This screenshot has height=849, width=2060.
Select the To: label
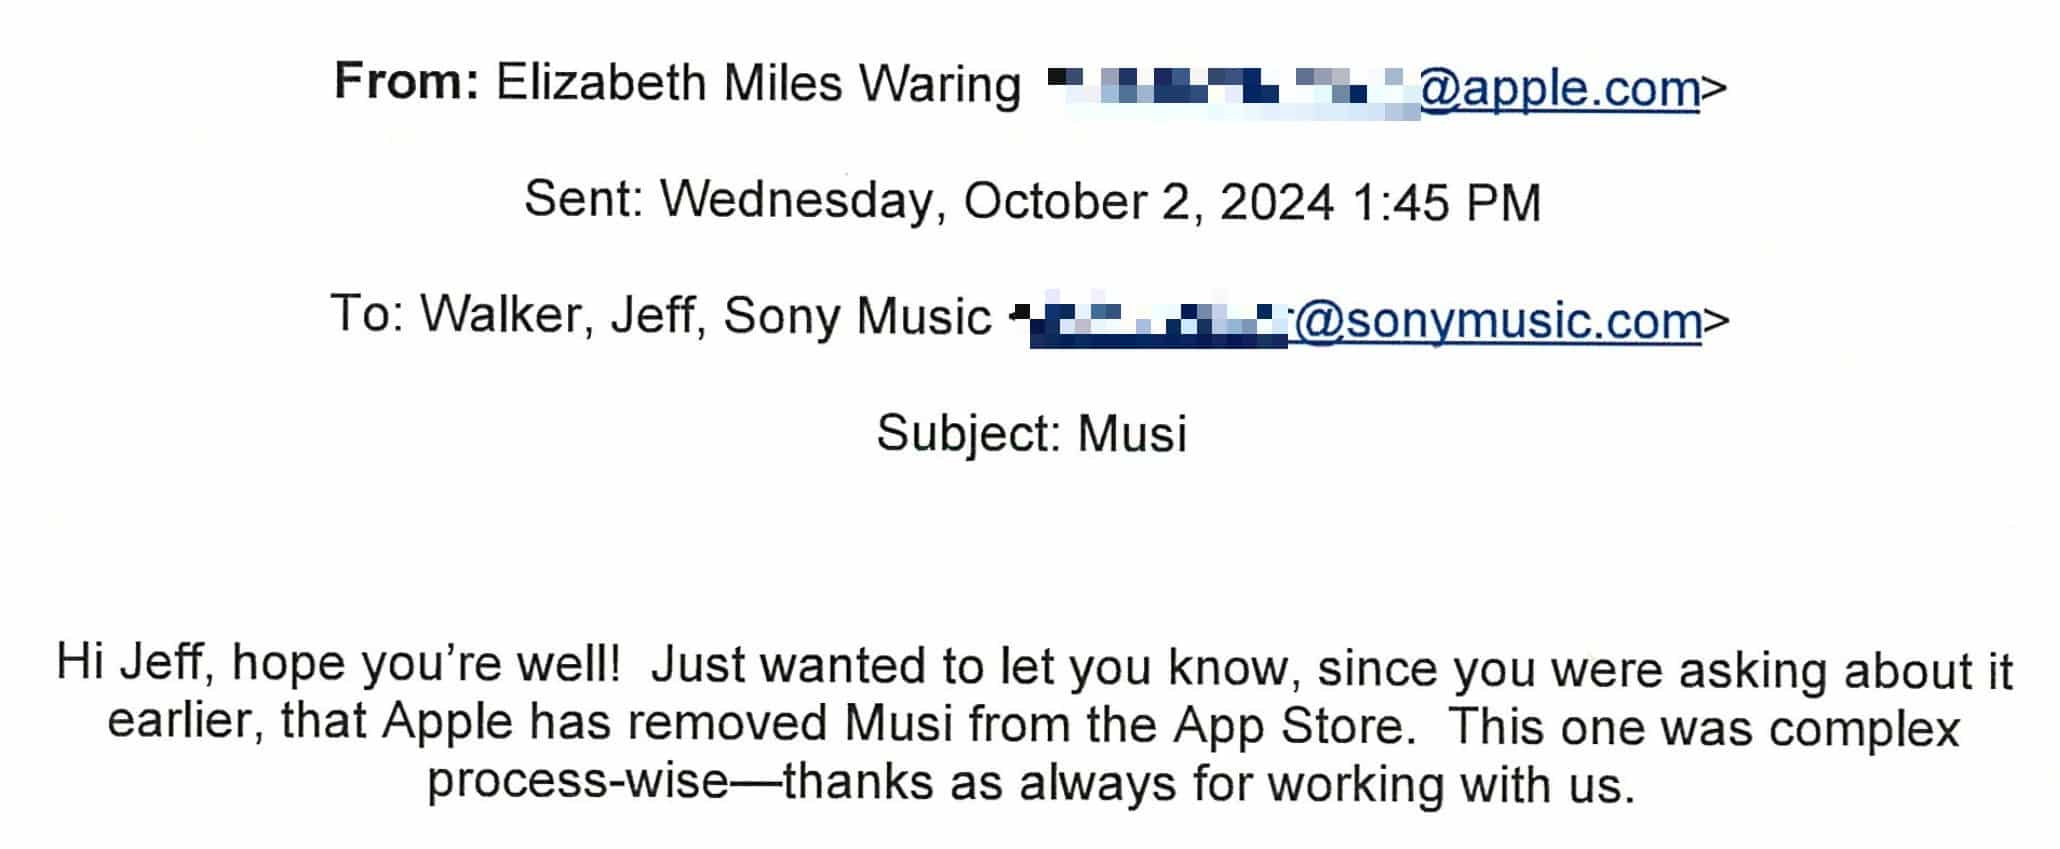click(367, 315)
